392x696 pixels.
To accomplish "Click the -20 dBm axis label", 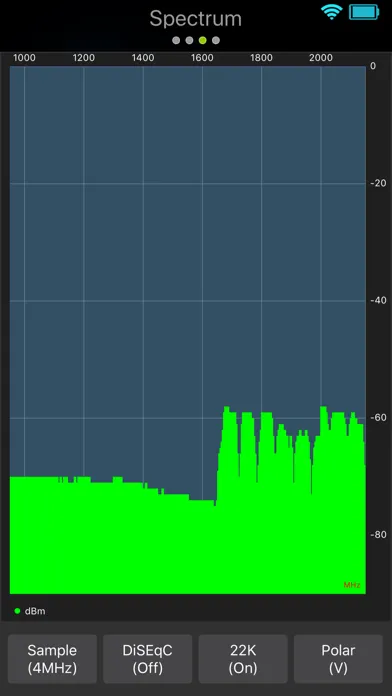I will pyautogui.click(x=378, y=183).
